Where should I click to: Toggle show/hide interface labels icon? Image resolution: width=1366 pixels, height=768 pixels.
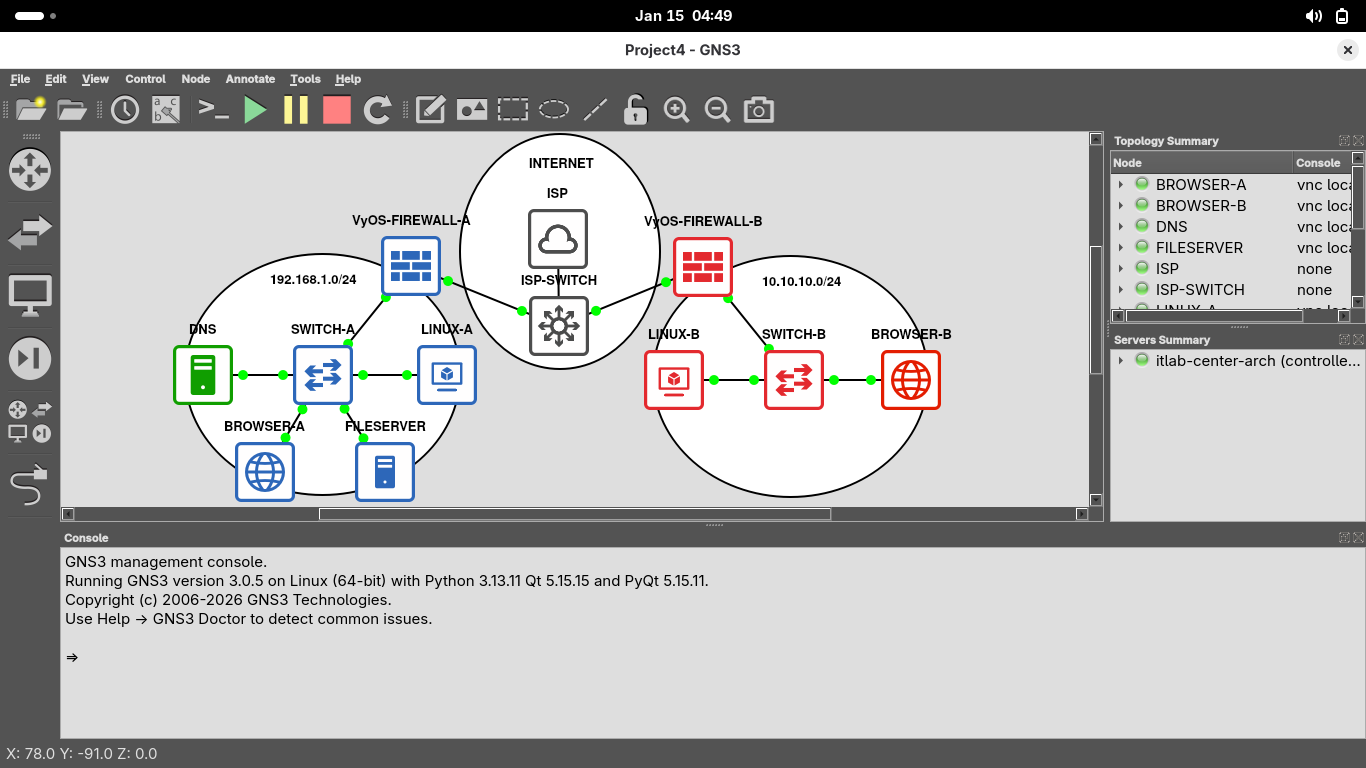pos(166,110)
